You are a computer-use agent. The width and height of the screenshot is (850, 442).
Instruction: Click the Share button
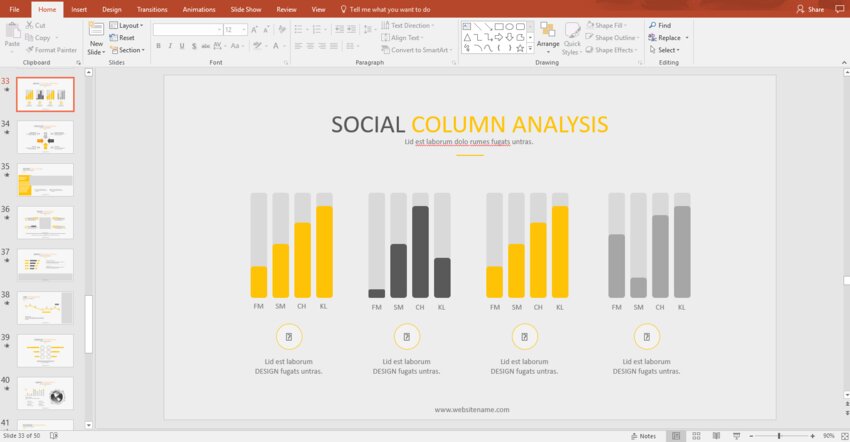[810, 9]
